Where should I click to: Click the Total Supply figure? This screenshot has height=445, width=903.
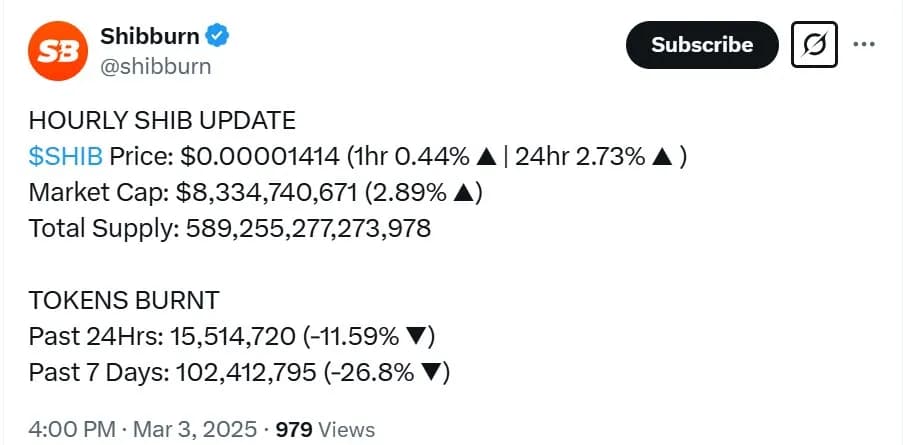[308, 229]
